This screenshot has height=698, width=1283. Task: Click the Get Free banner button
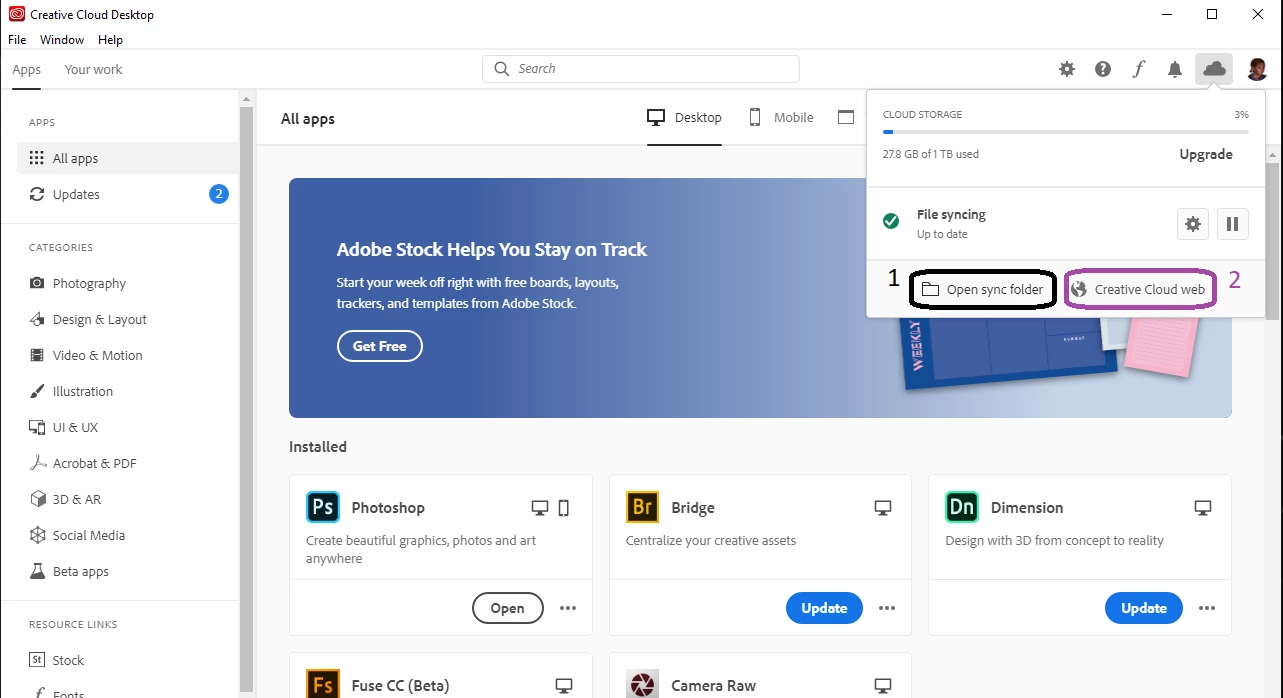tap(380, 346)
